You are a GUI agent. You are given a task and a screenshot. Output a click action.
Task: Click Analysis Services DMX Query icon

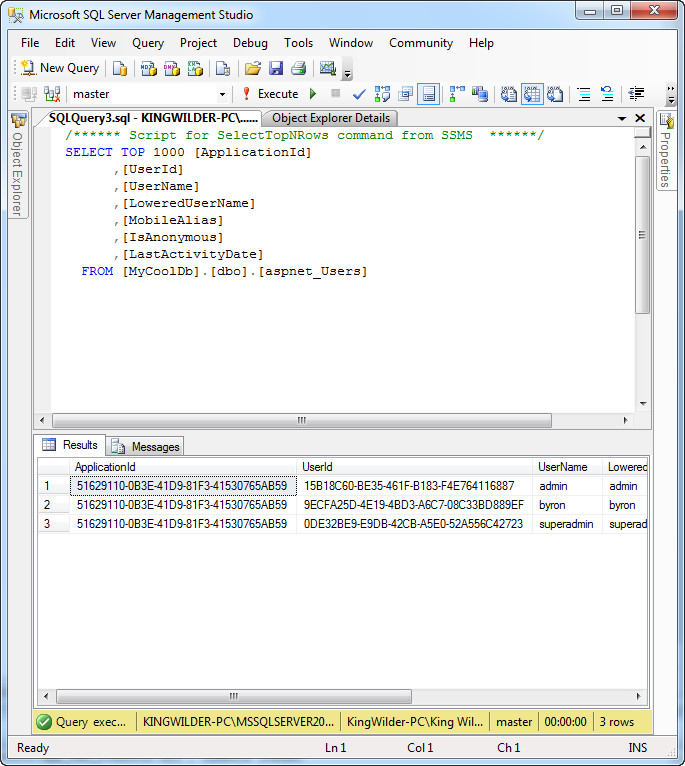pyautogui.click(x=171, y=68)
